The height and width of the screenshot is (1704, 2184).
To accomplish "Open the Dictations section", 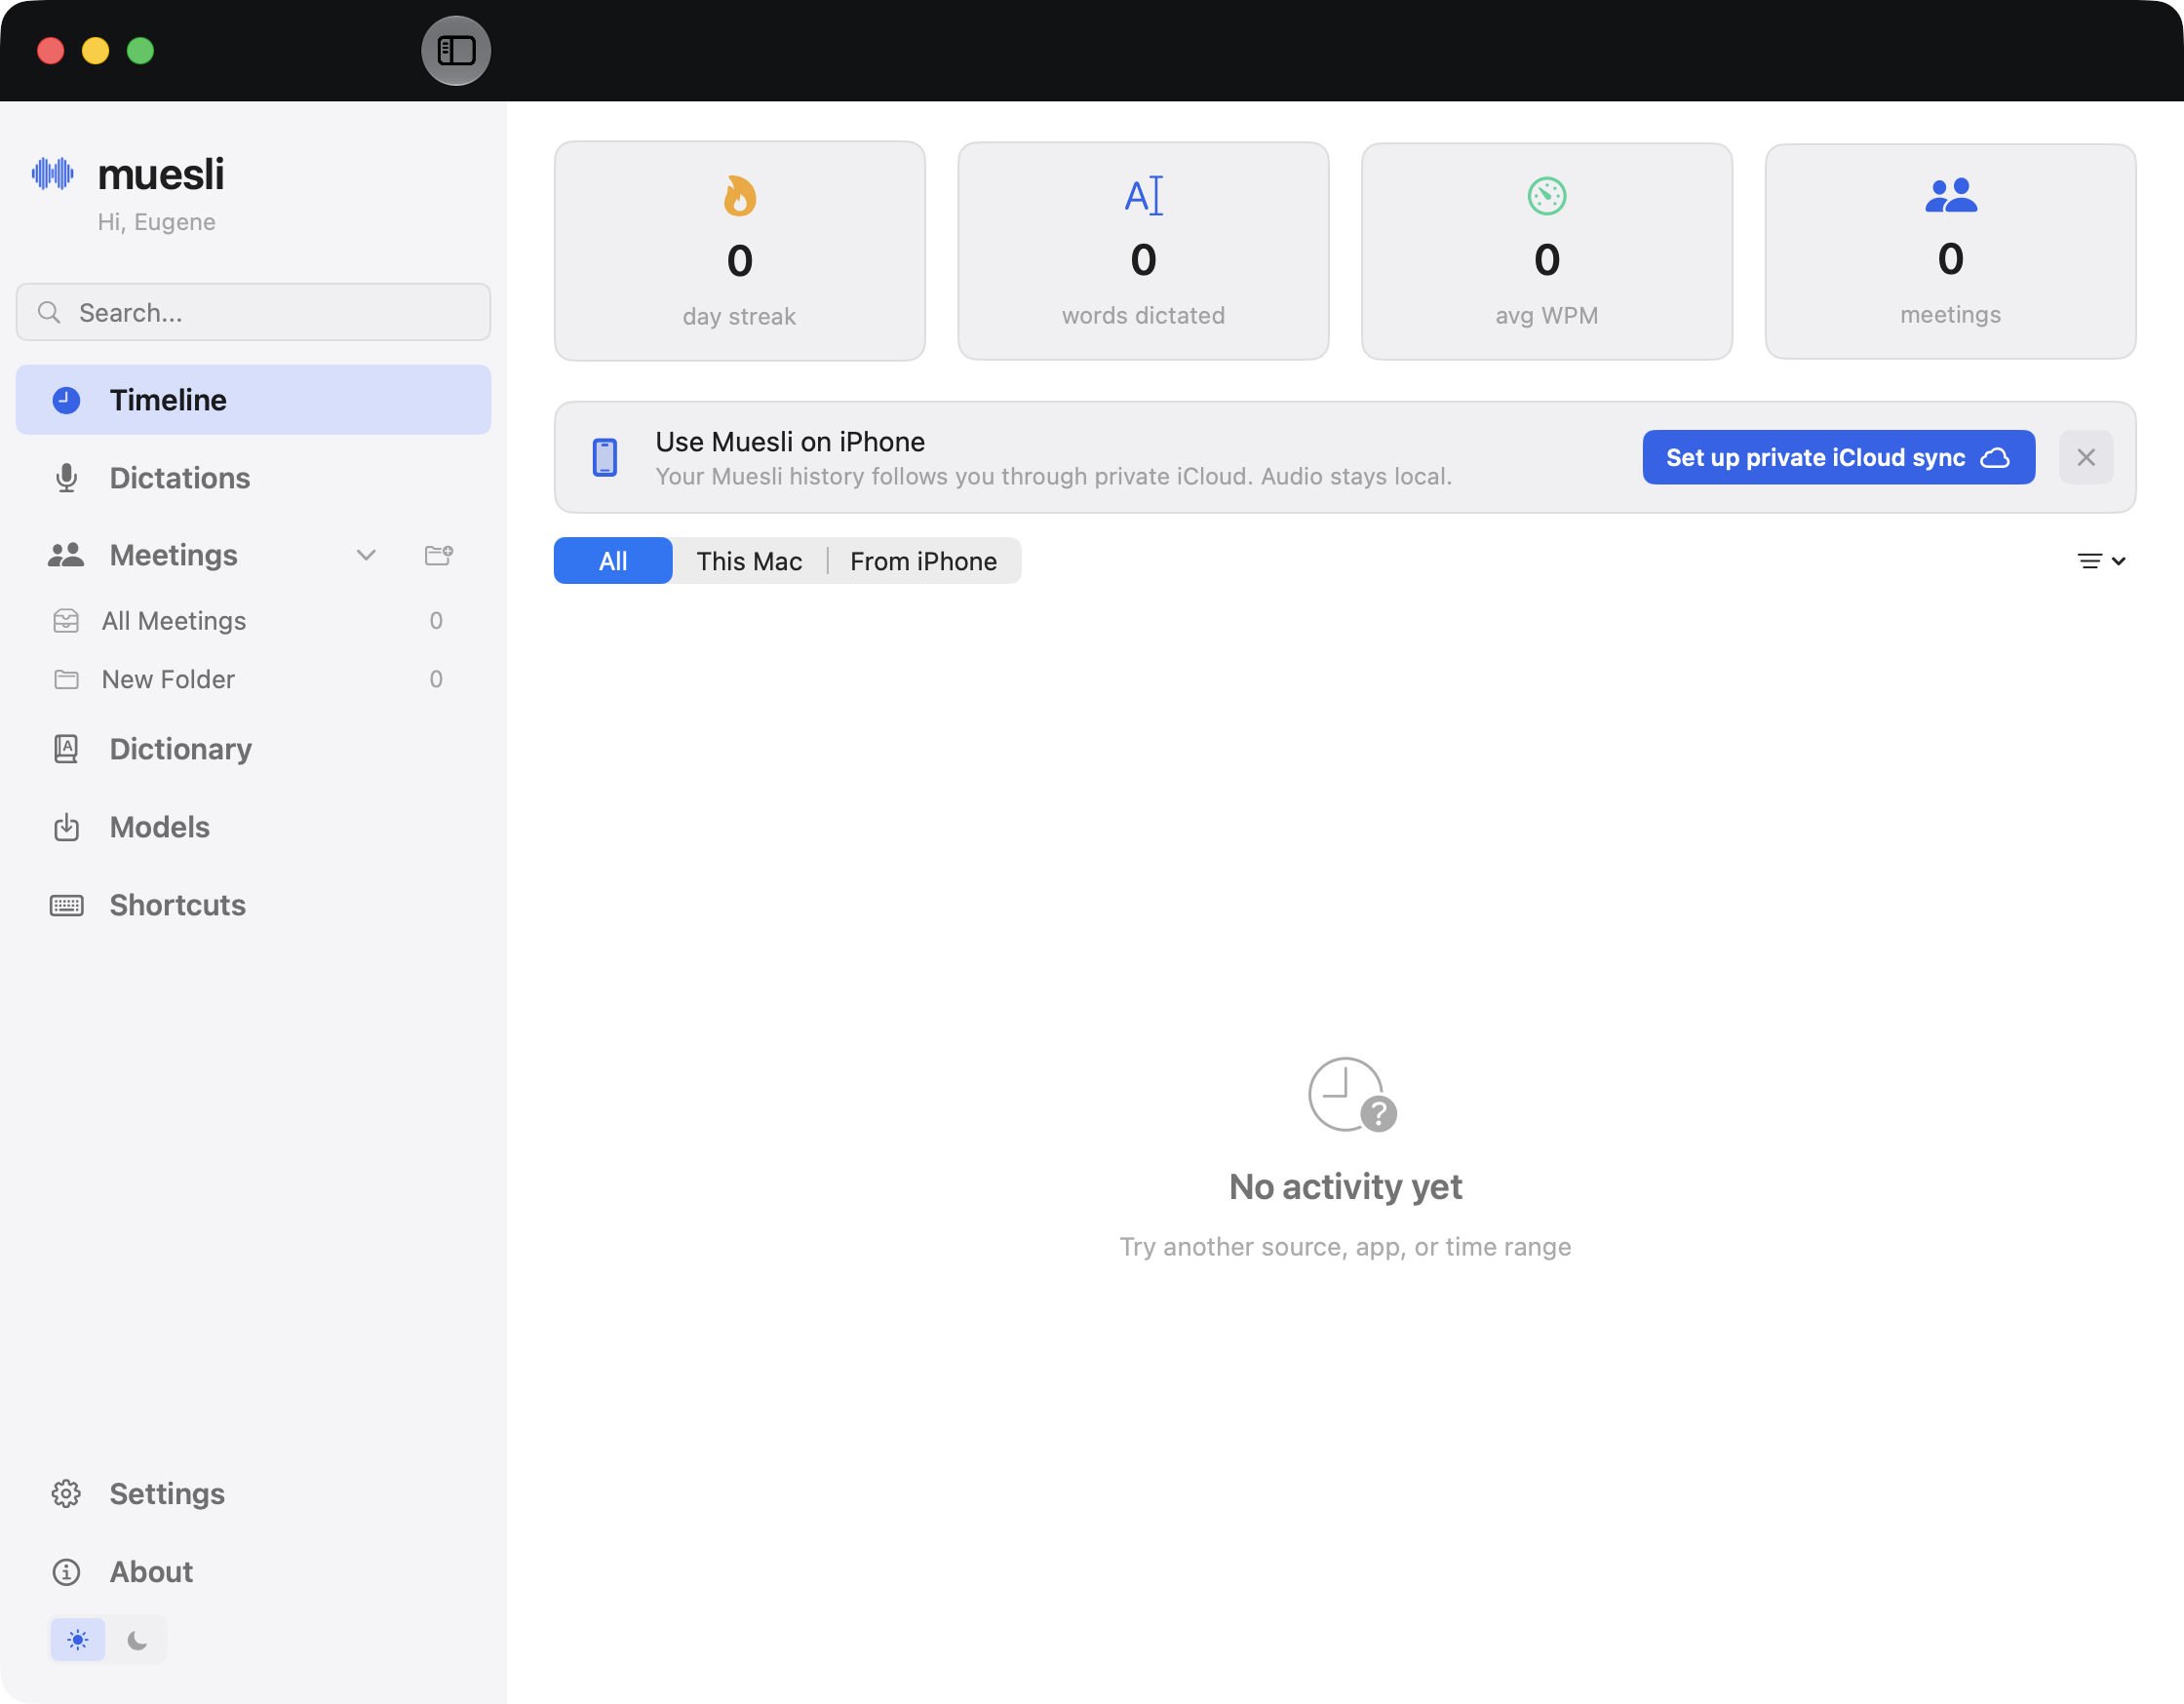I will click(x=253, y=478).
